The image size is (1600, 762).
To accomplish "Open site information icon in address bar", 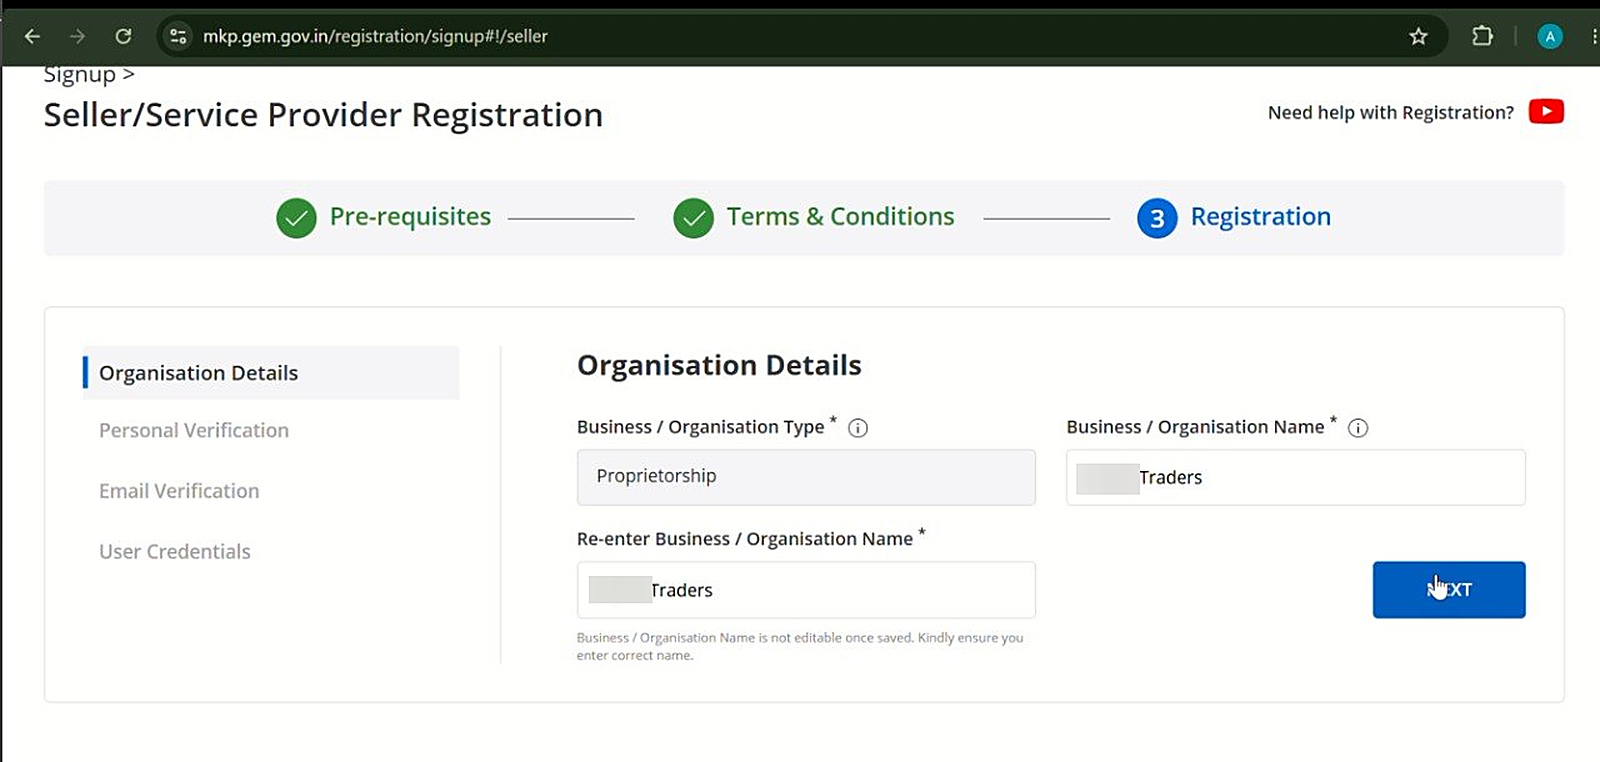I will (x=178, y=36).
